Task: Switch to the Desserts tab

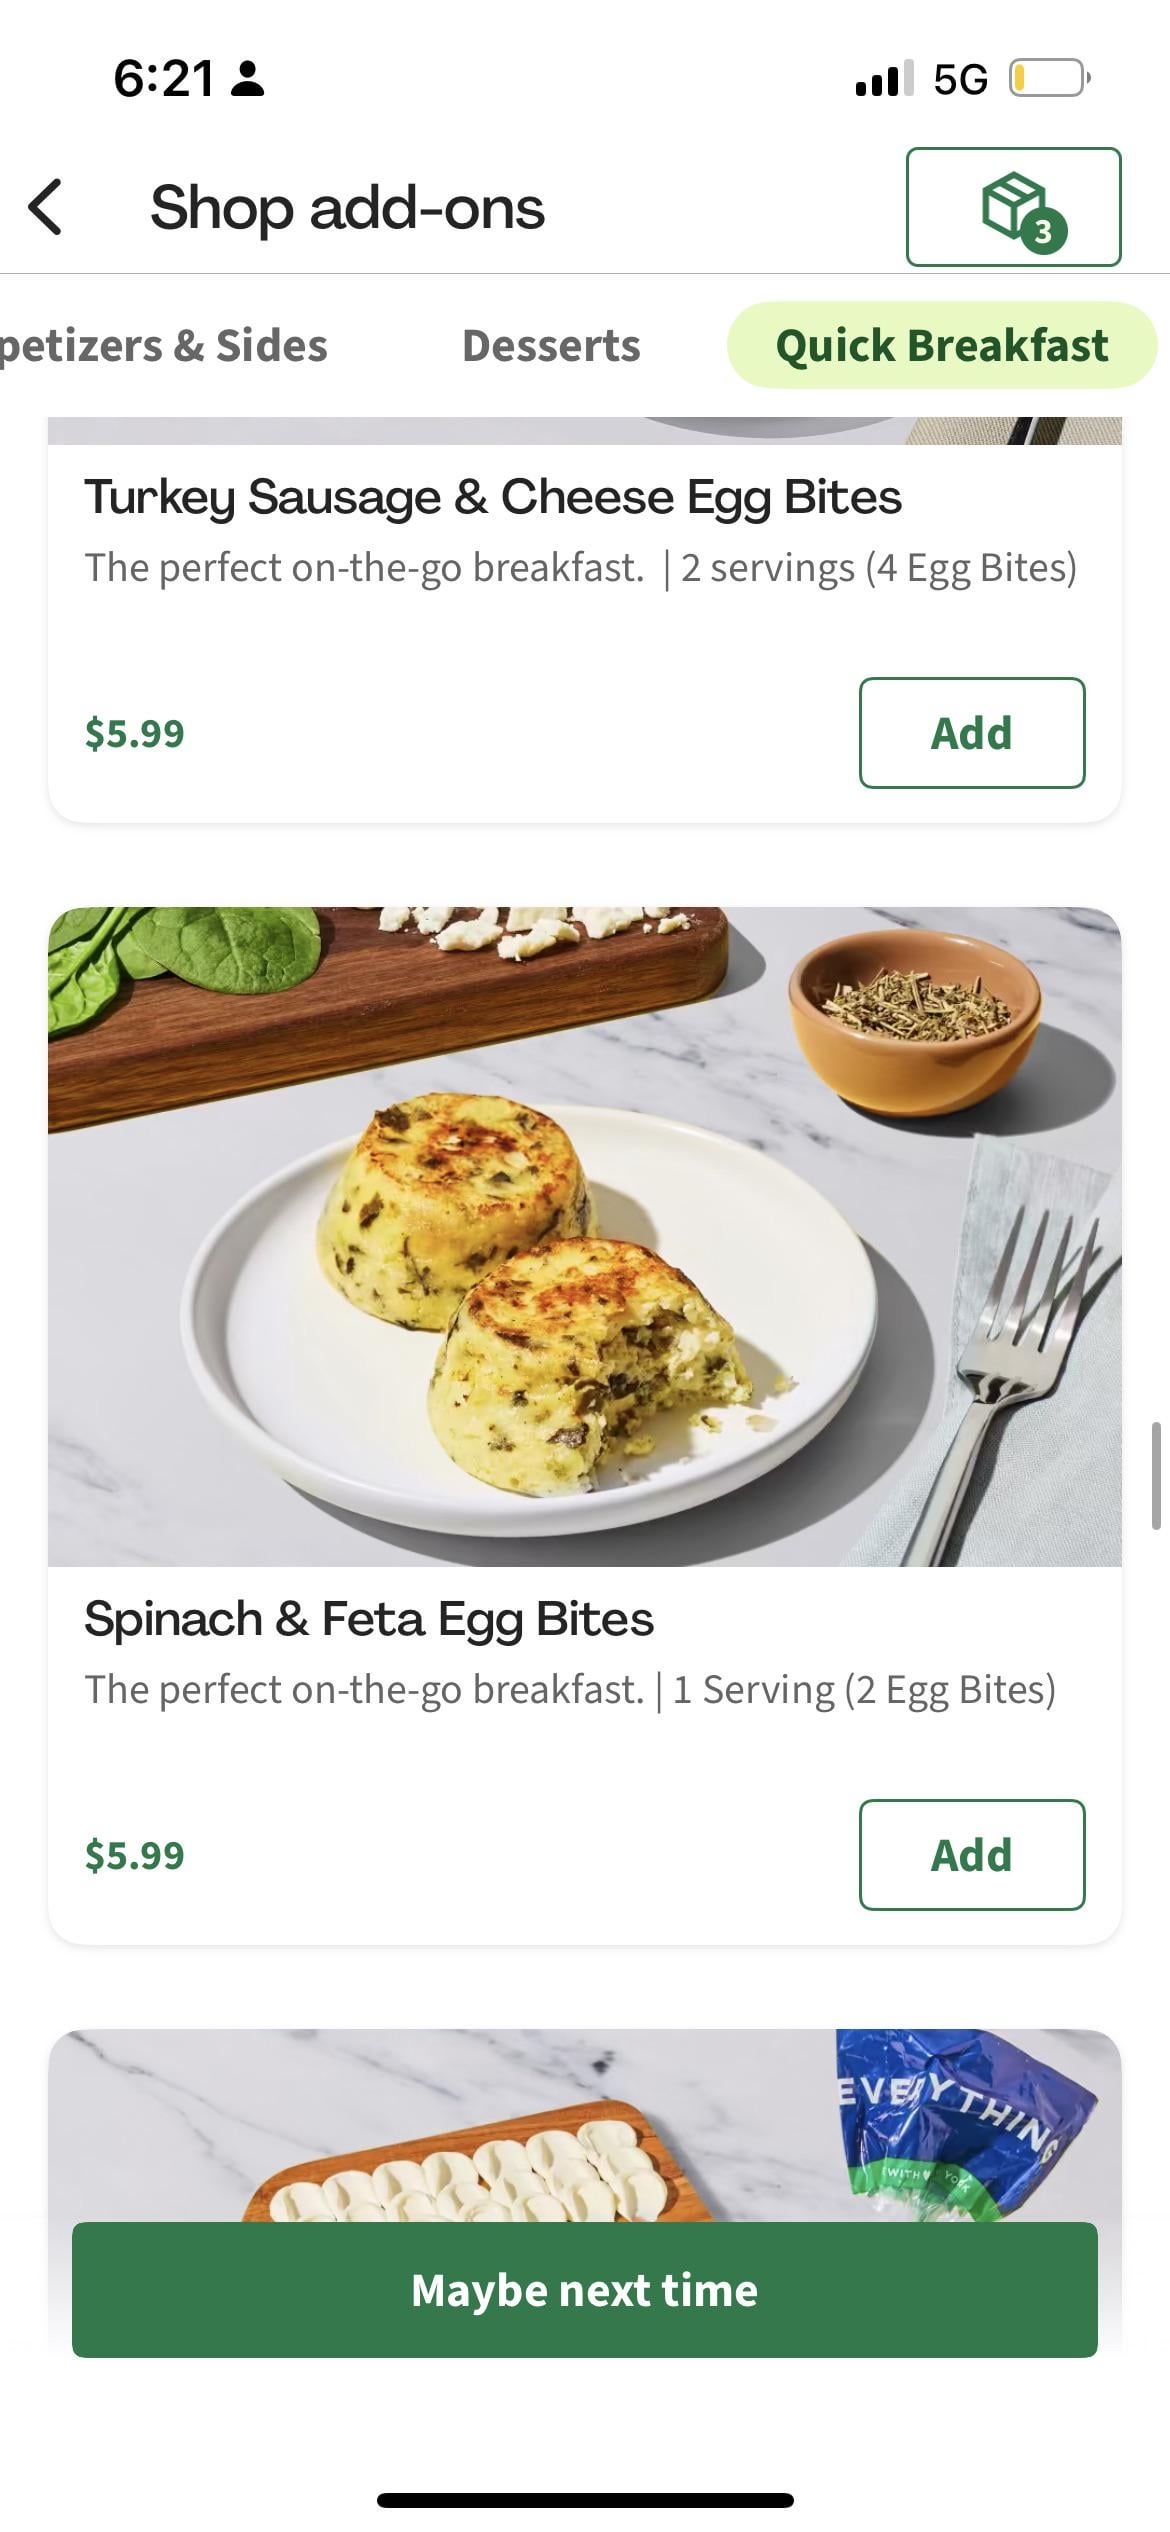Action: pos(551,346)
